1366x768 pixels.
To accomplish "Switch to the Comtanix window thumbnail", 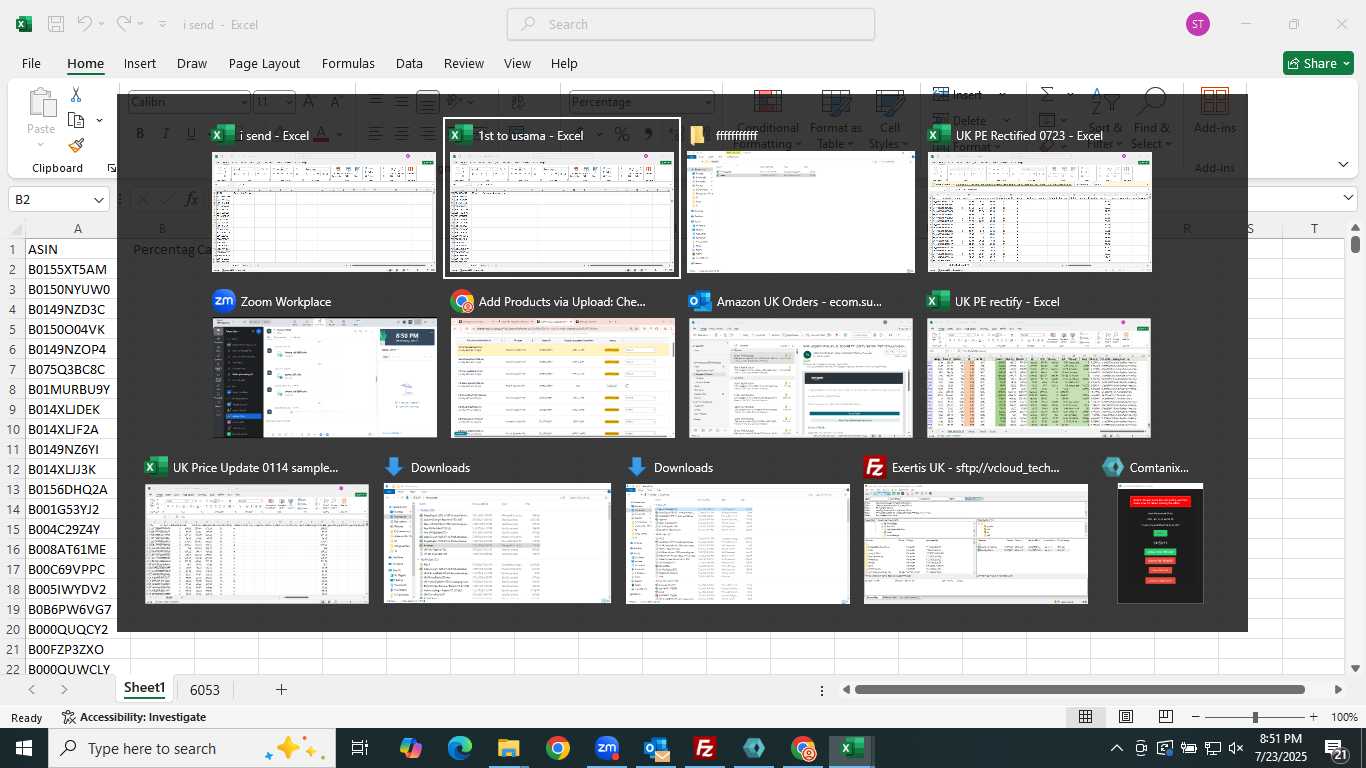I will [1159, 531].
